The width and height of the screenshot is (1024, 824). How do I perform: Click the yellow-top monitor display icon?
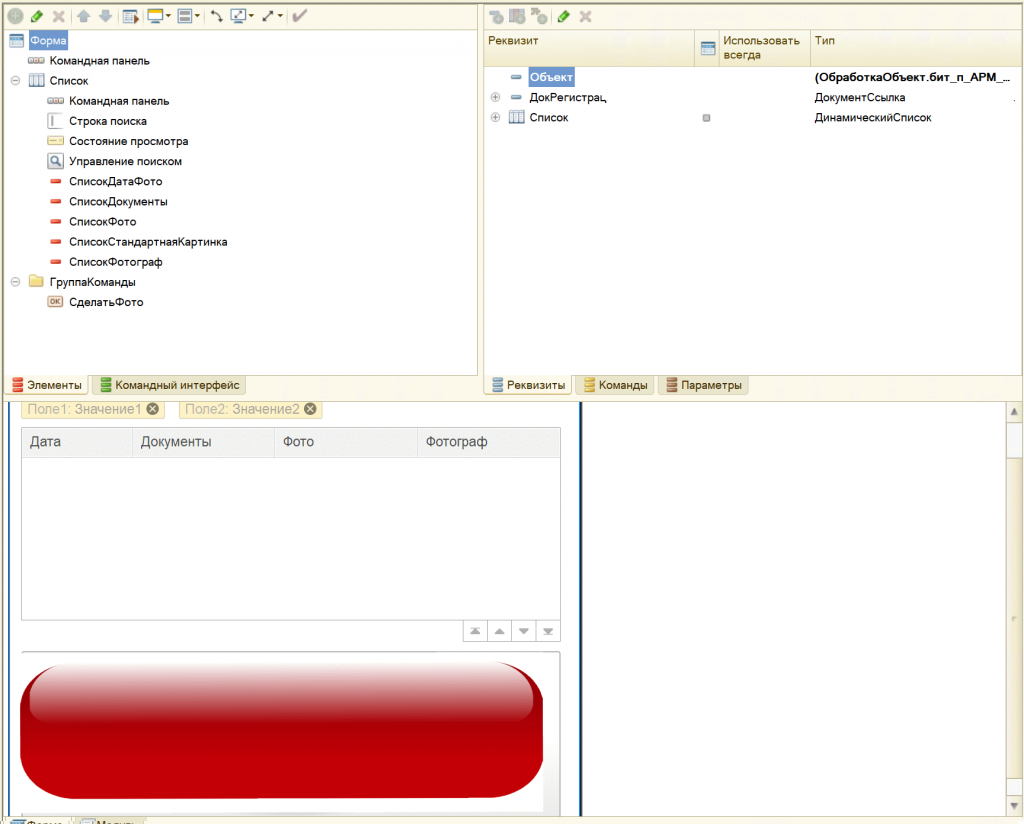[x=155, y=16]
